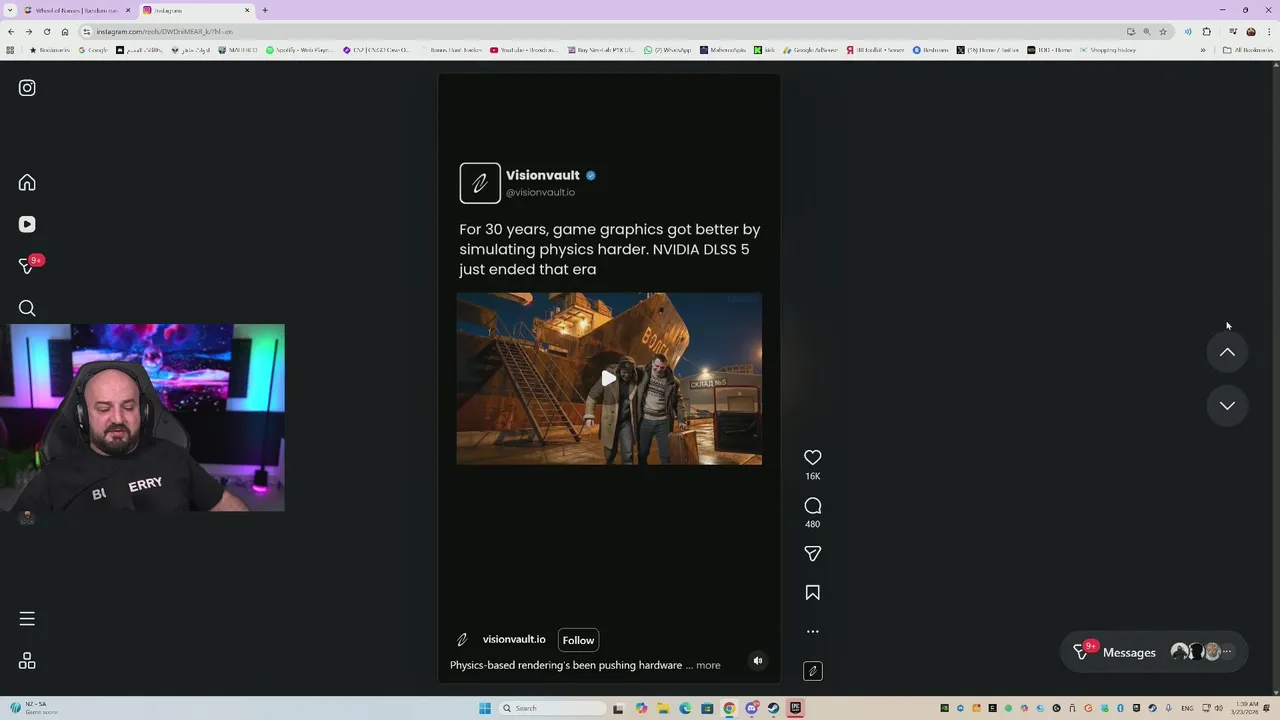Image resolution: width=1280 pixels, height=720 pixels.
Task: Go to previous reel with up arrow
Action: (x=1227, y=352)
